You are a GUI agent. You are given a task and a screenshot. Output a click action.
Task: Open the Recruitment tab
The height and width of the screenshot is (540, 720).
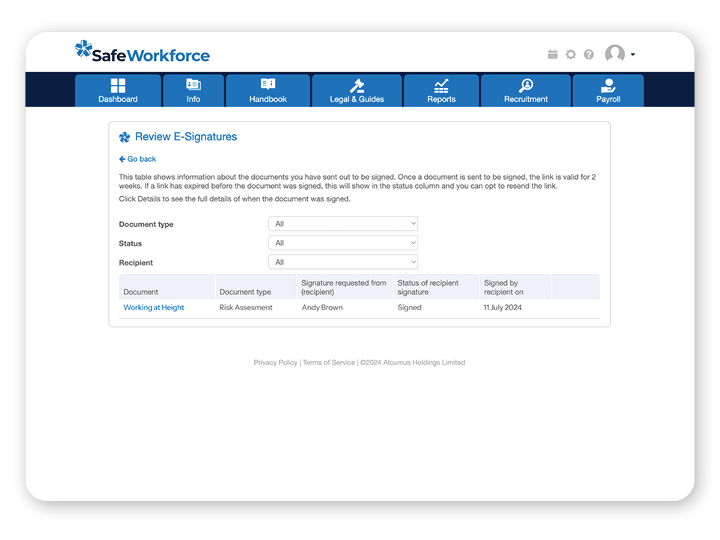point(526,90)
